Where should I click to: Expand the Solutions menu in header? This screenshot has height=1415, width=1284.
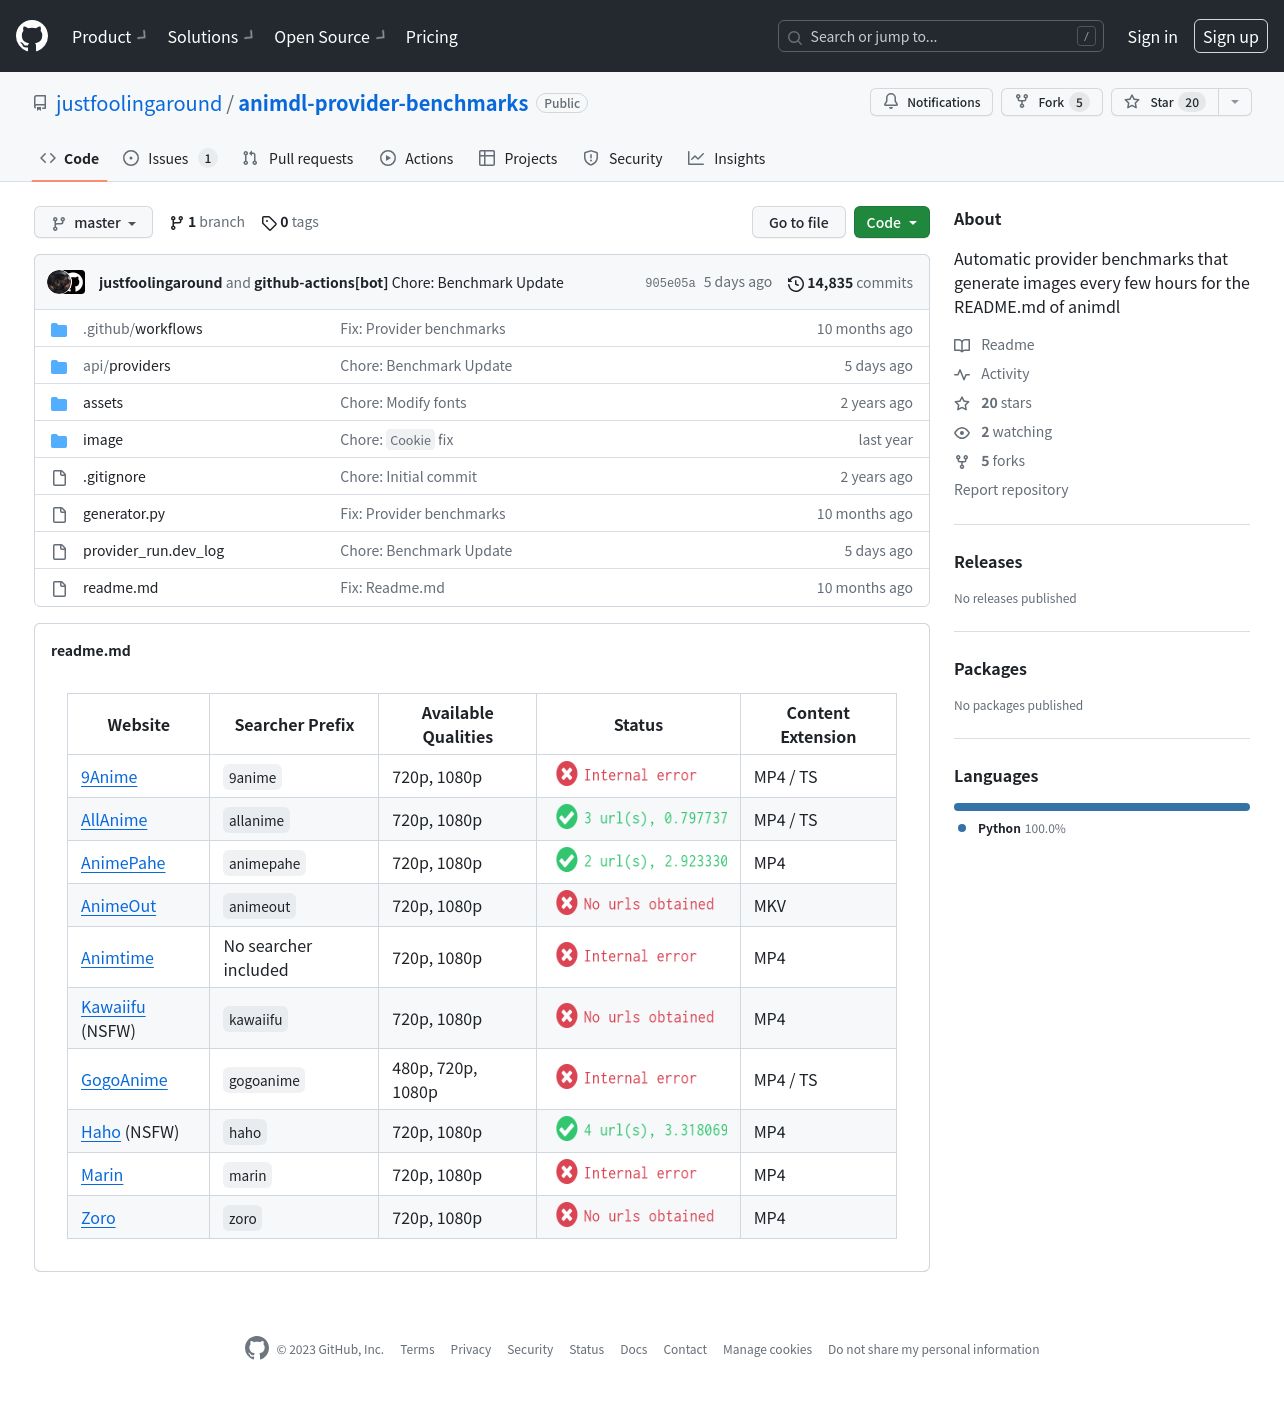coord(210,36)
